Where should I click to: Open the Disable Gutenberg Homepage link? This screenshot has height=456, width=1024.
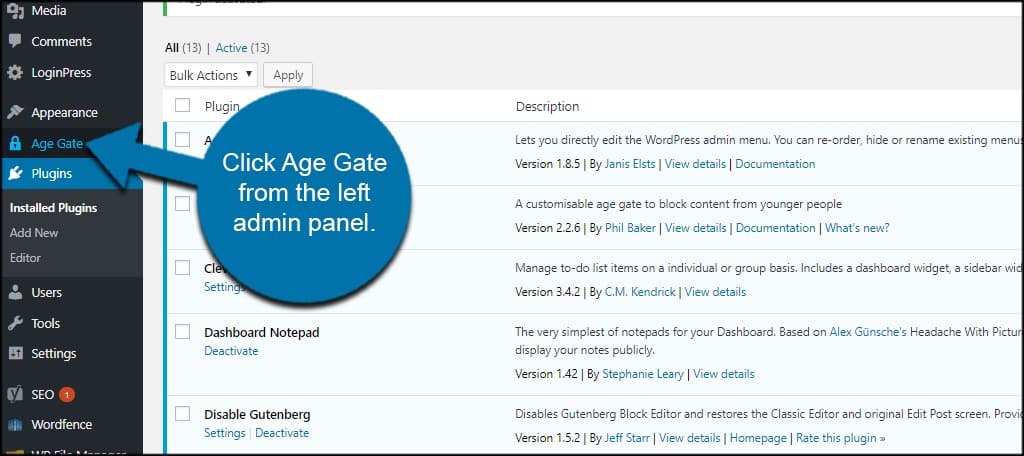click(758, 438)
